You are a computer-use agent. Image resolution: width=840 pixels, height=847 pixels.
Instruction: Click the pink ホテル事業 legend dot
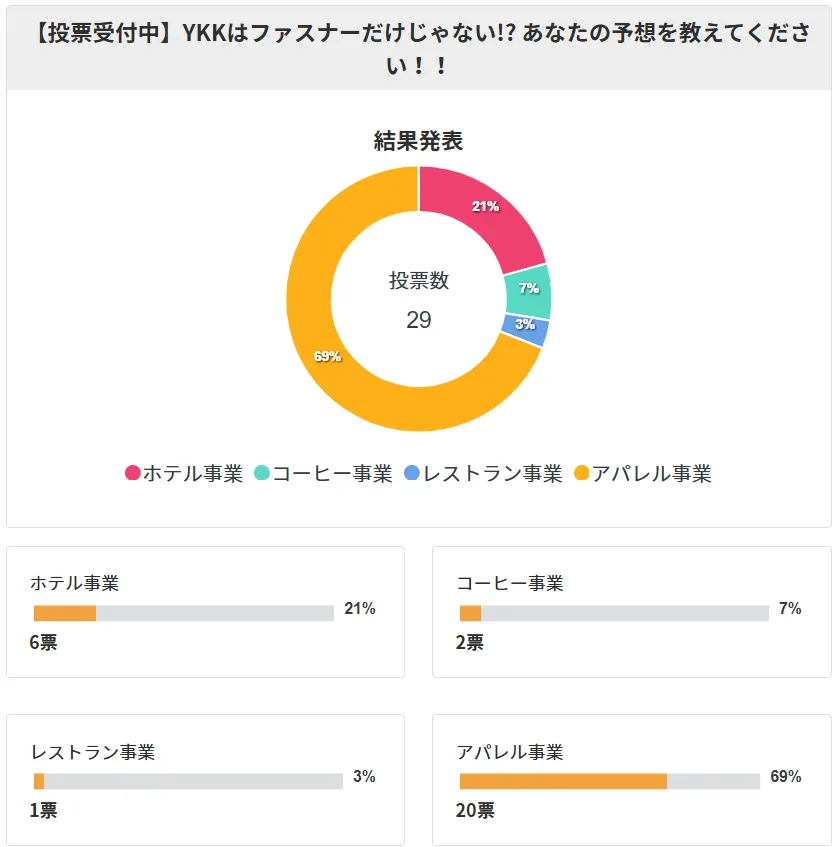pyautogui.click(x=132, y=473)
